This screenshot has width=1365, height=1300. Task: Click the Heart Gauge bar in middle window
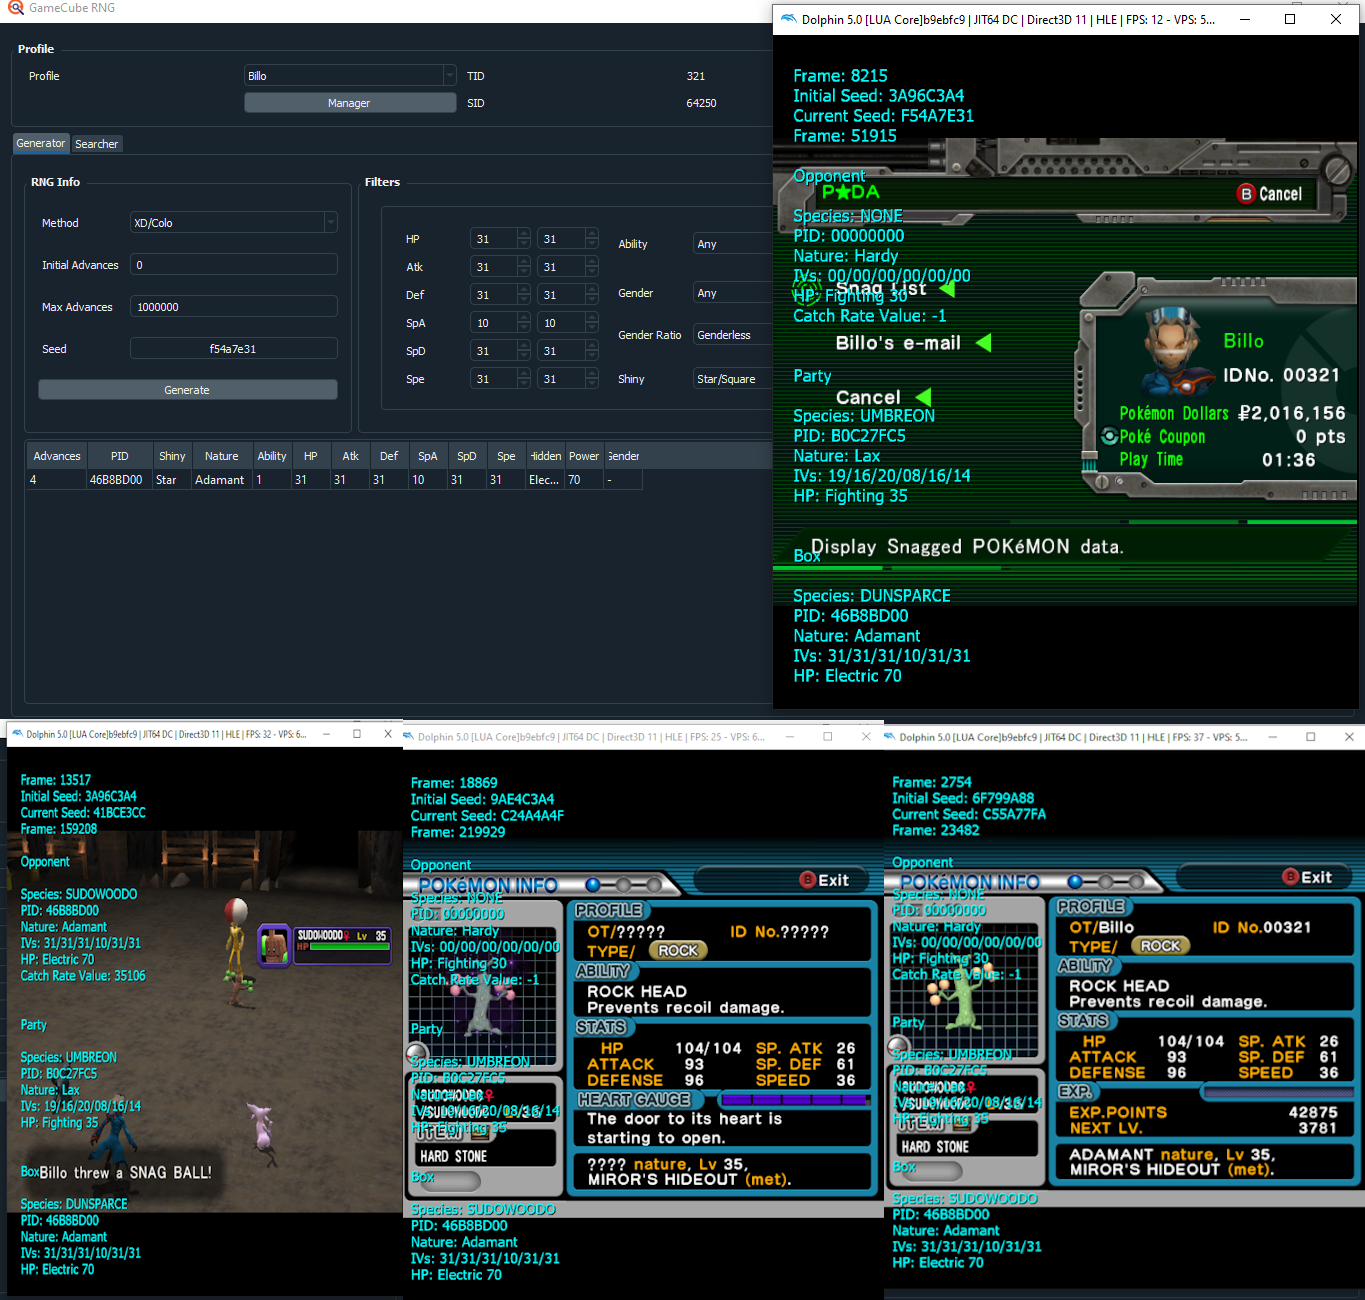pos(795,1099)
